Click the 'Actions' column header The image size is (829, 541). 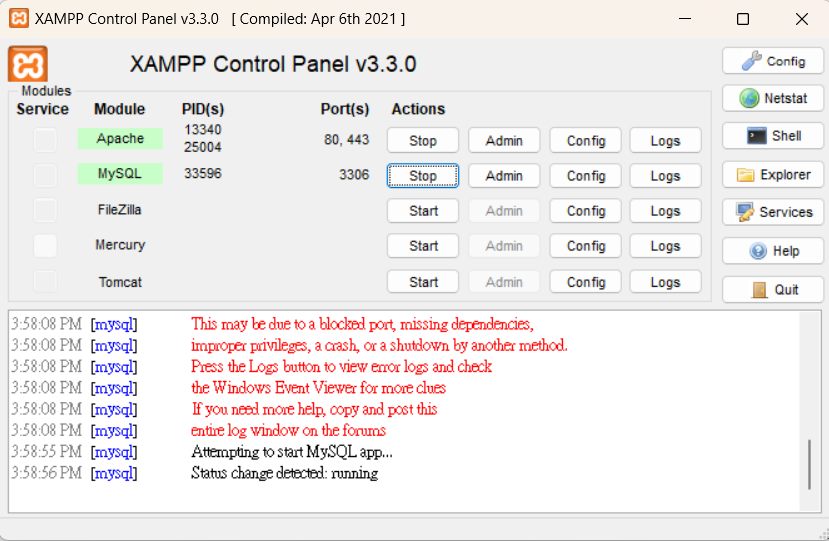[418, 109]
